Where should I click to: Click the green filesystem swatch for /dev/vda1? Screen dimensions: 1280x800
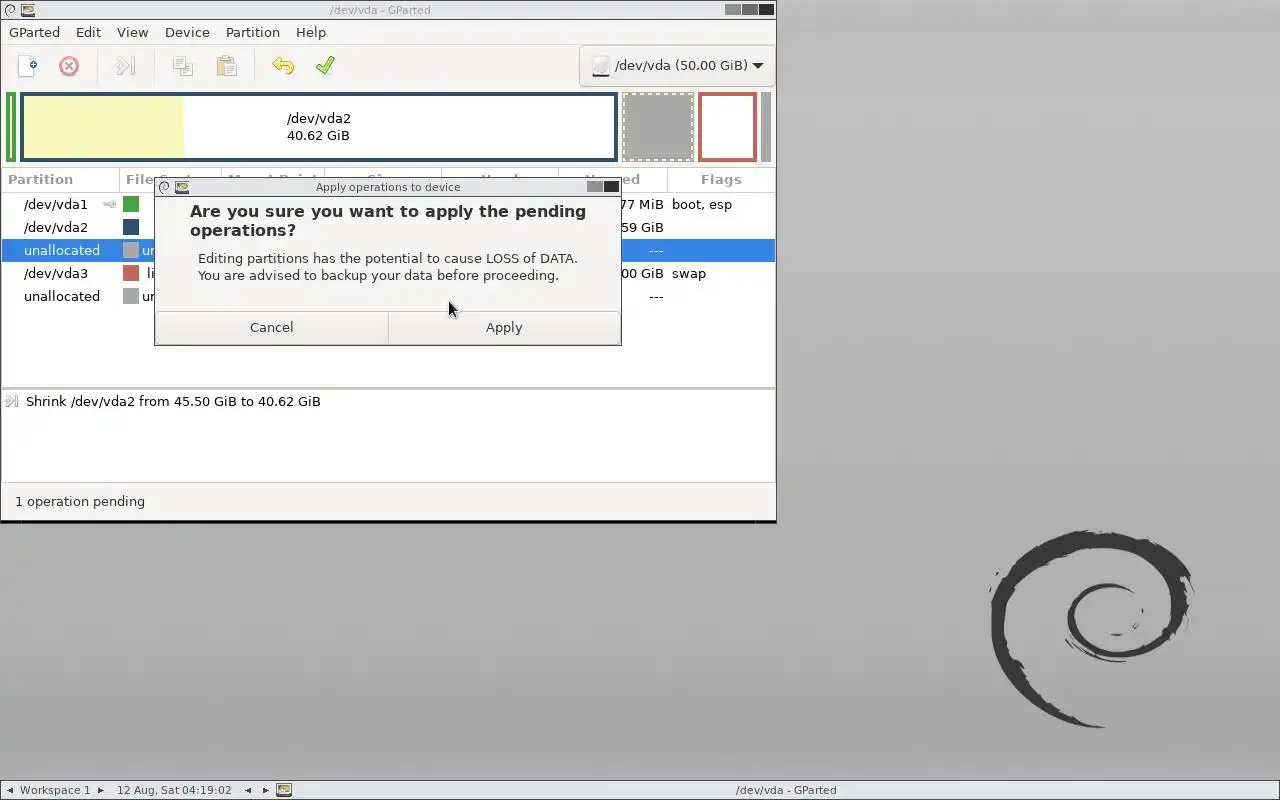pos(131,204)
